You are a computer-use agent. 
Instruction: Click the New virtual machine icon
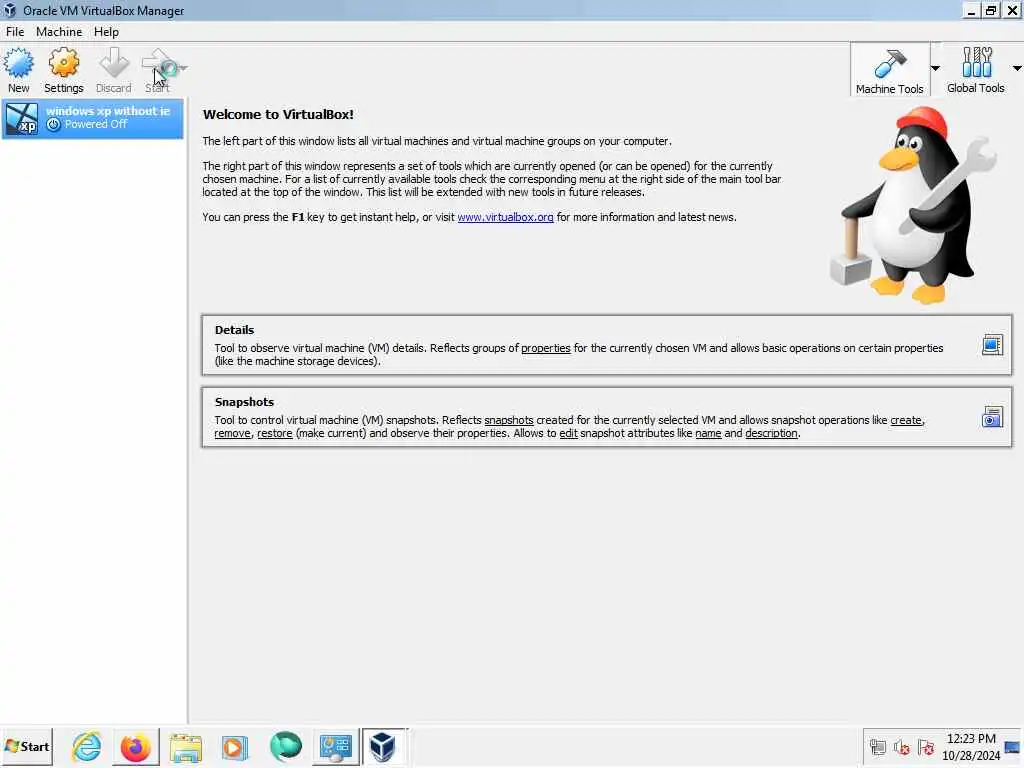[18, 63]
